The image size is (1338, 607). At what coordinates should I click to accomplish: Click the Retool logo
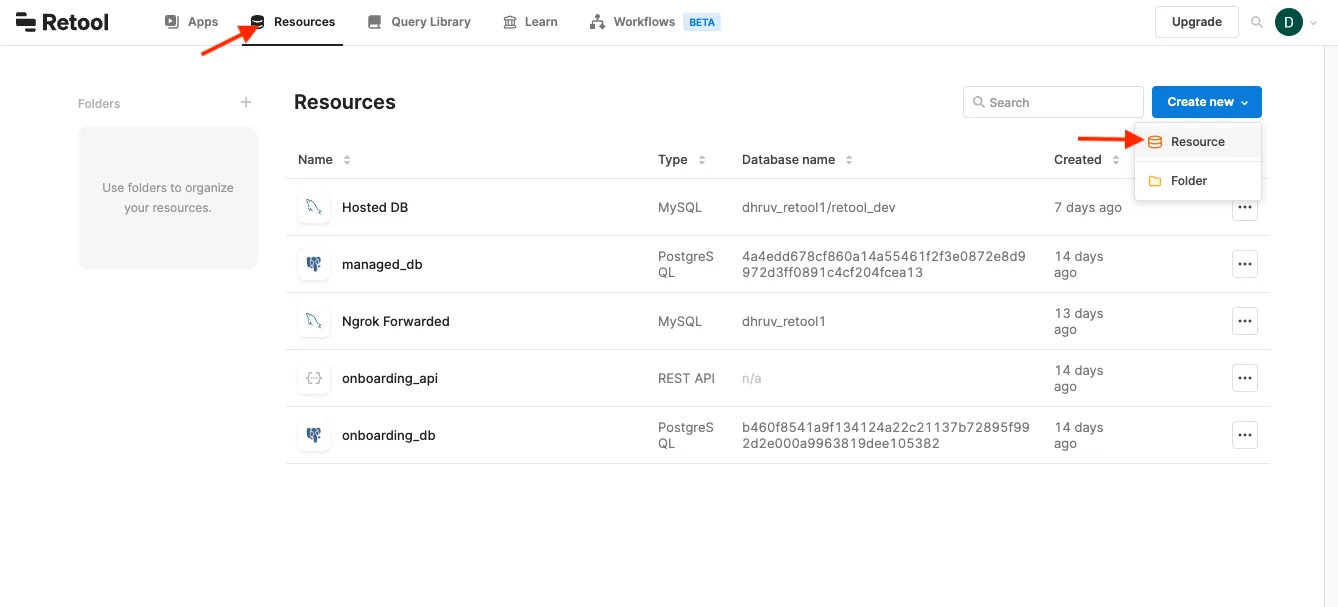pos(62,22)
